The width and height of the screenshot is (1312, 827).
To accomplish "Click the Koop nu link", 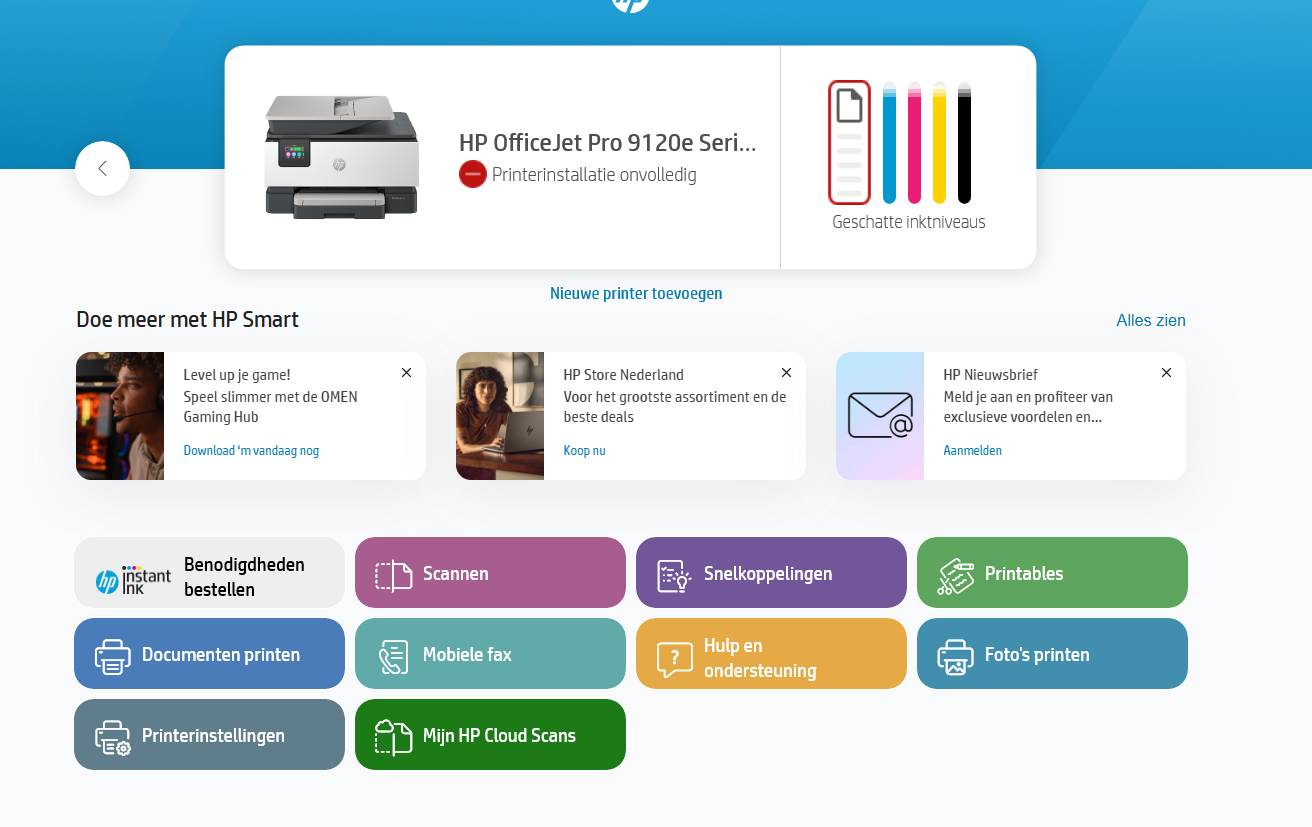I will [584, 451].
